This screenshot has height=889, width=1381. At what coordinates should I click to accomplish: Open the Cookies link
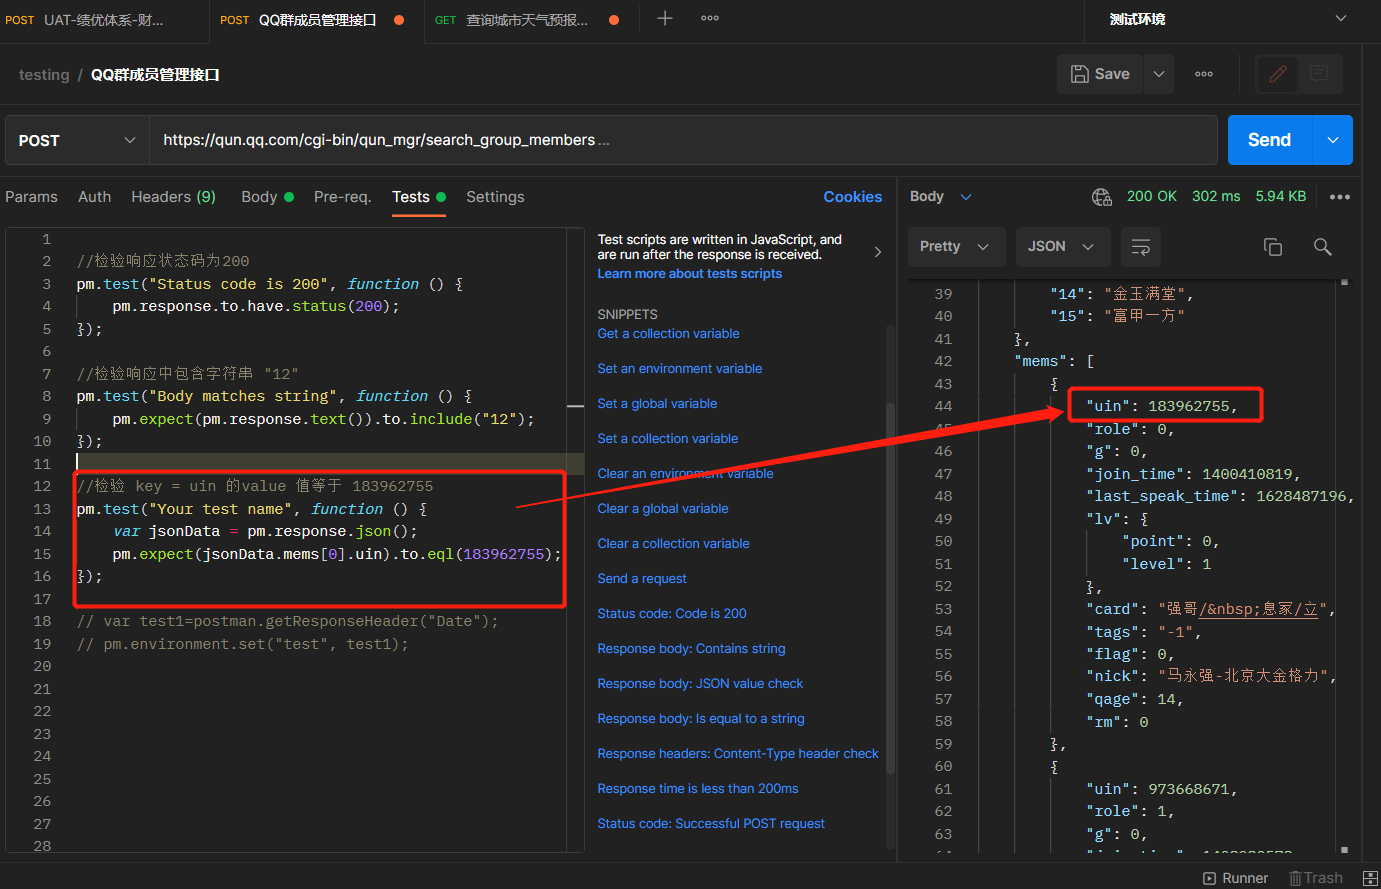853,197
